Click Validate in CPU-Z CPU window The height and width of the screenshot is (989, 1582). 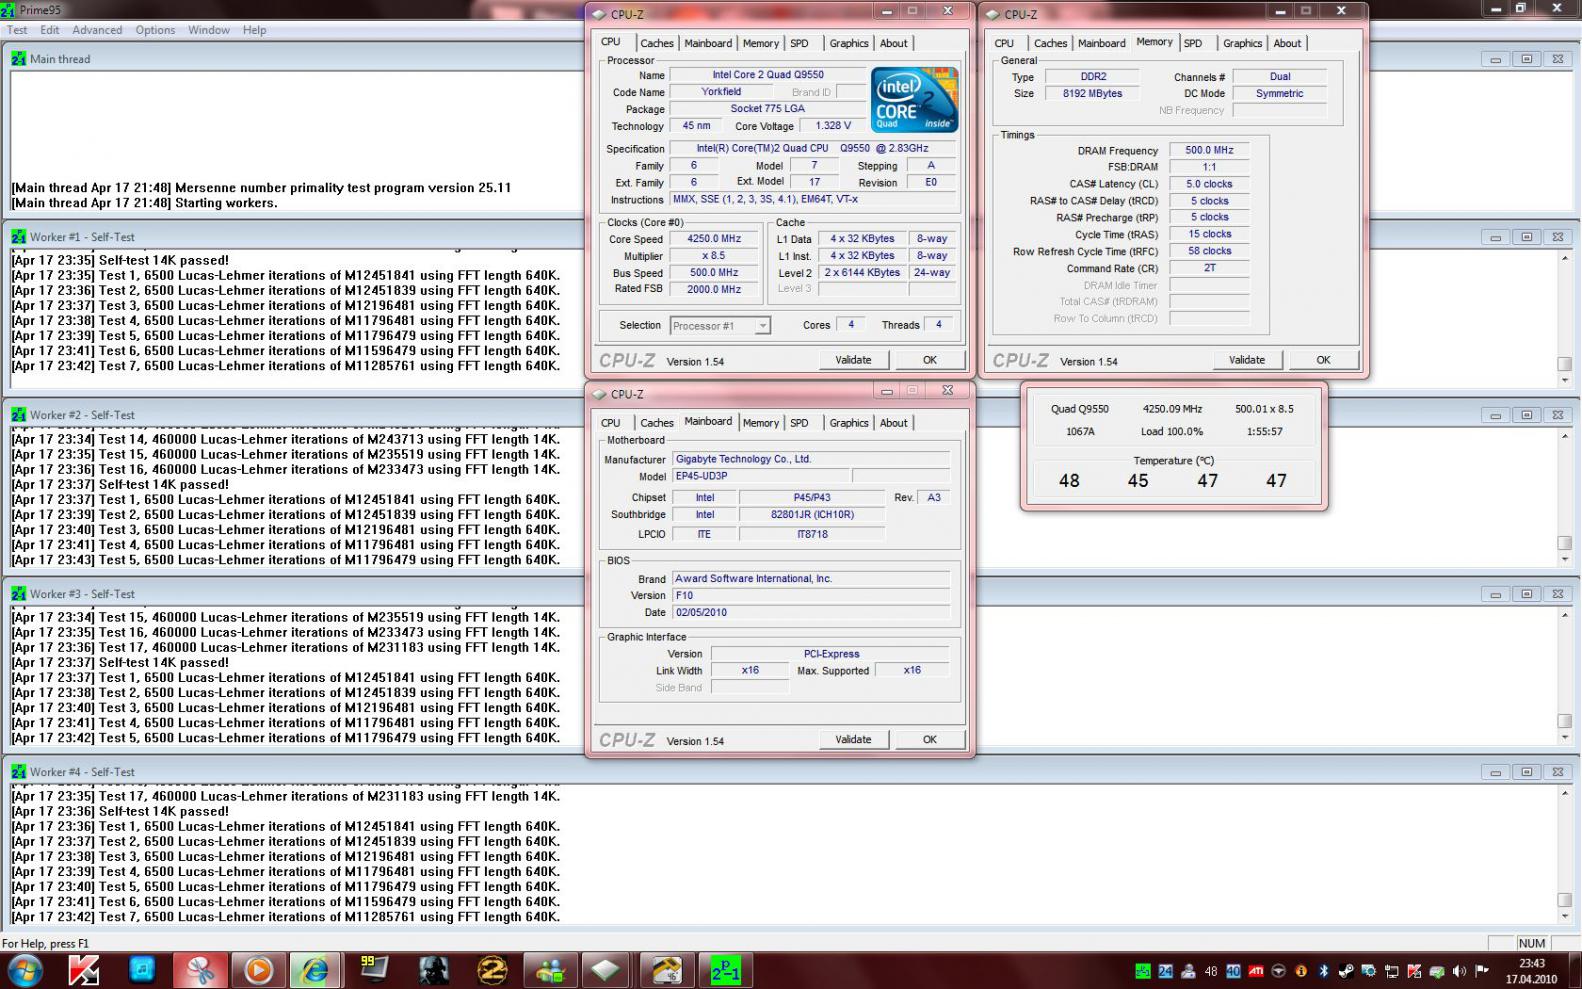(x=853, y=360)
